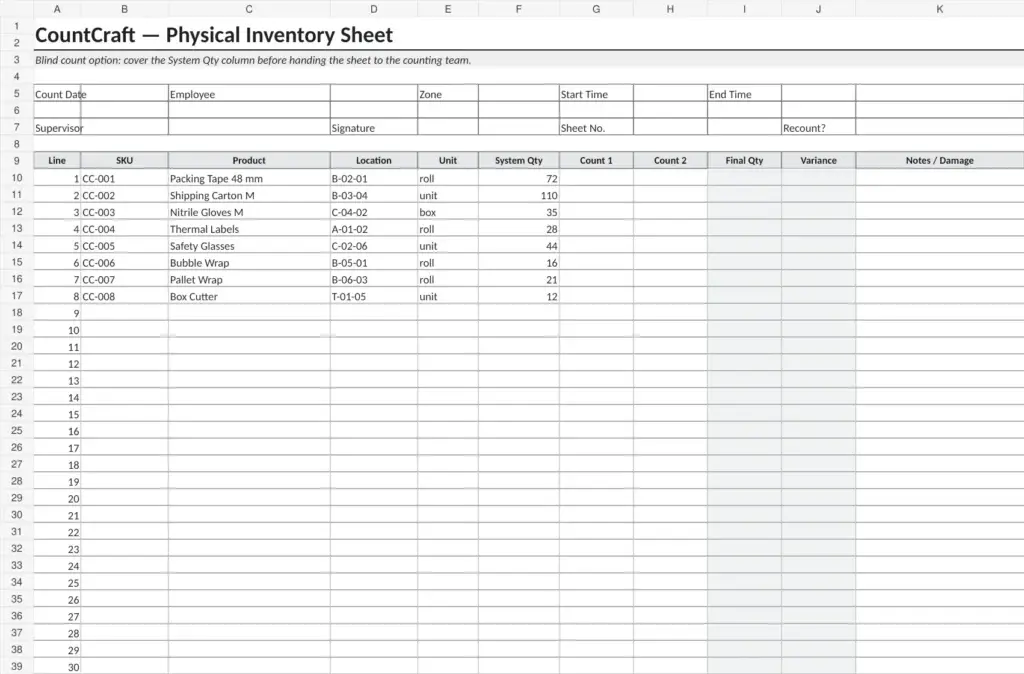The image size is (1024, 674).
Task: Click location cell B-02-01
Action: point(374,178)
